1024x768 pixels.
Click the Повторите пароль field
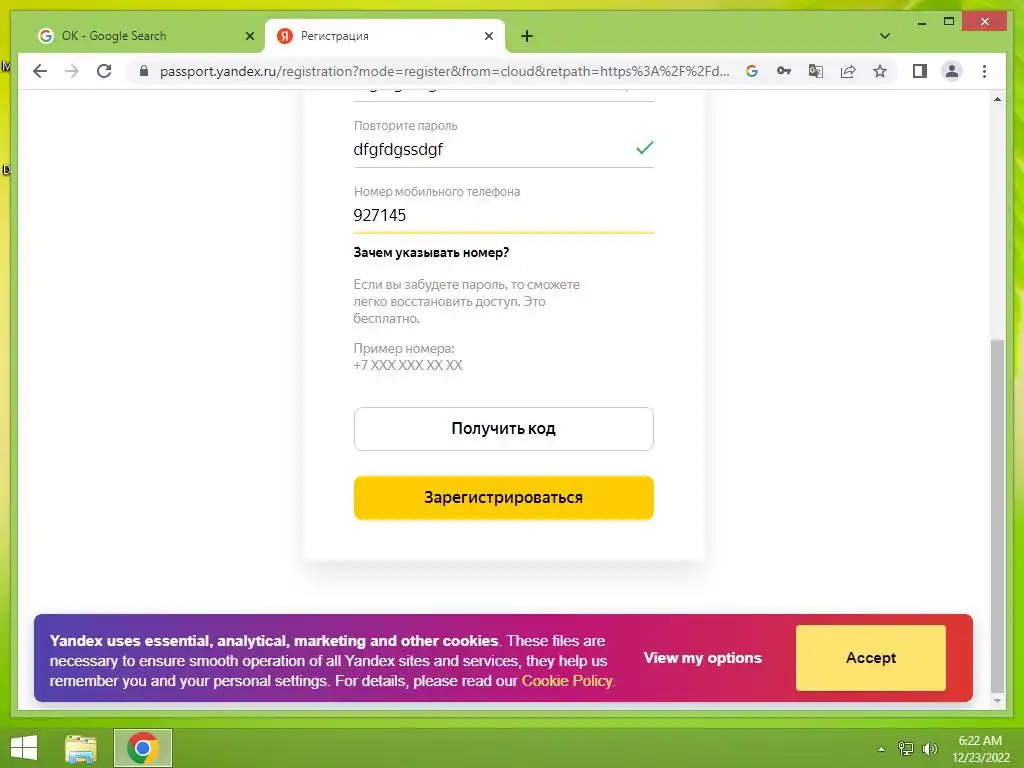pyautogui.click(x=504, y=150)
